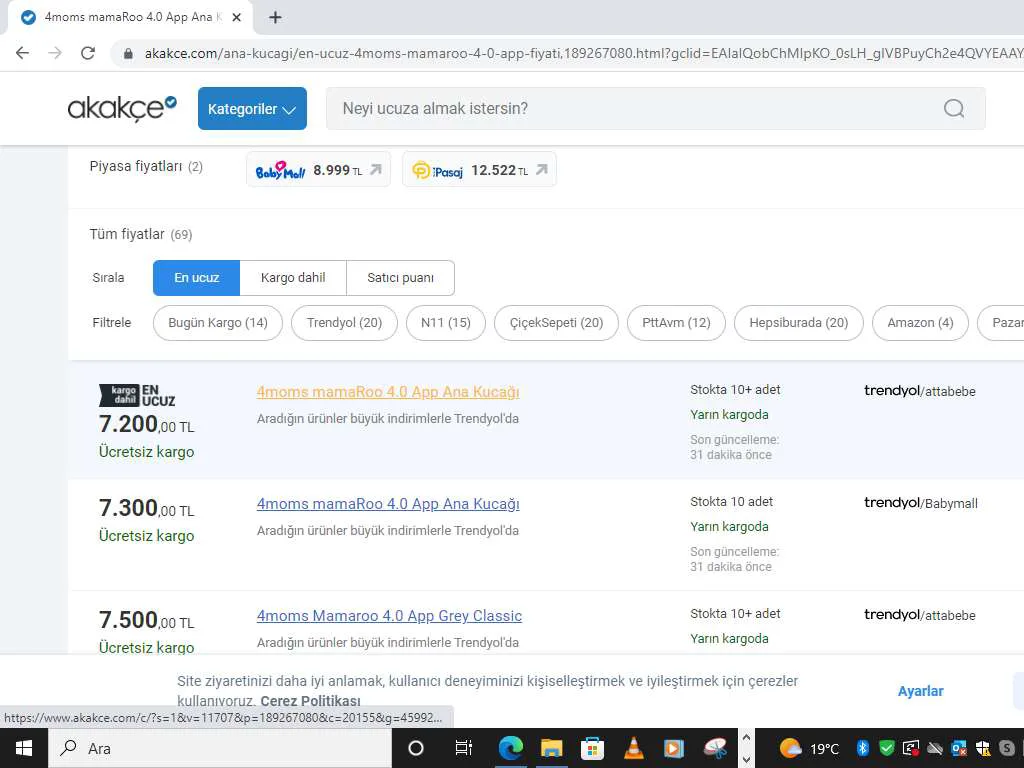
Task: Open Microsoft Store from taskbar
Action: tap(592, 748)
